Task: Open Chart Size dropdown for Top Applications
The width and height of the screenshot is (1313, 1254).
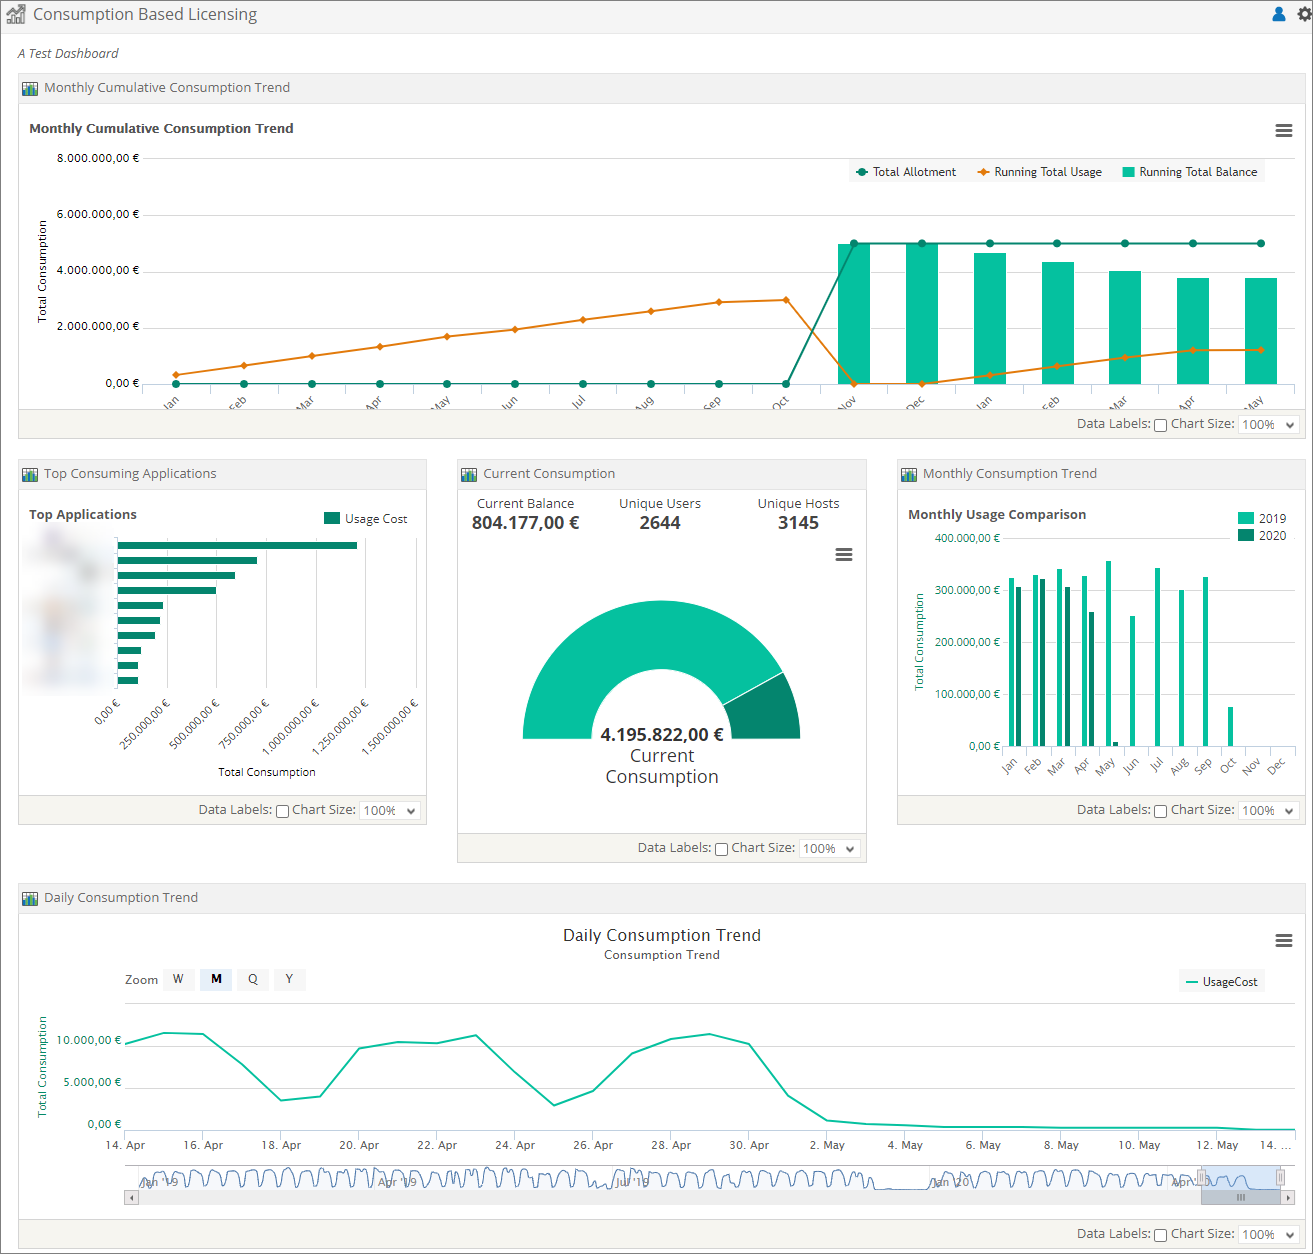Action: (389, 811)
